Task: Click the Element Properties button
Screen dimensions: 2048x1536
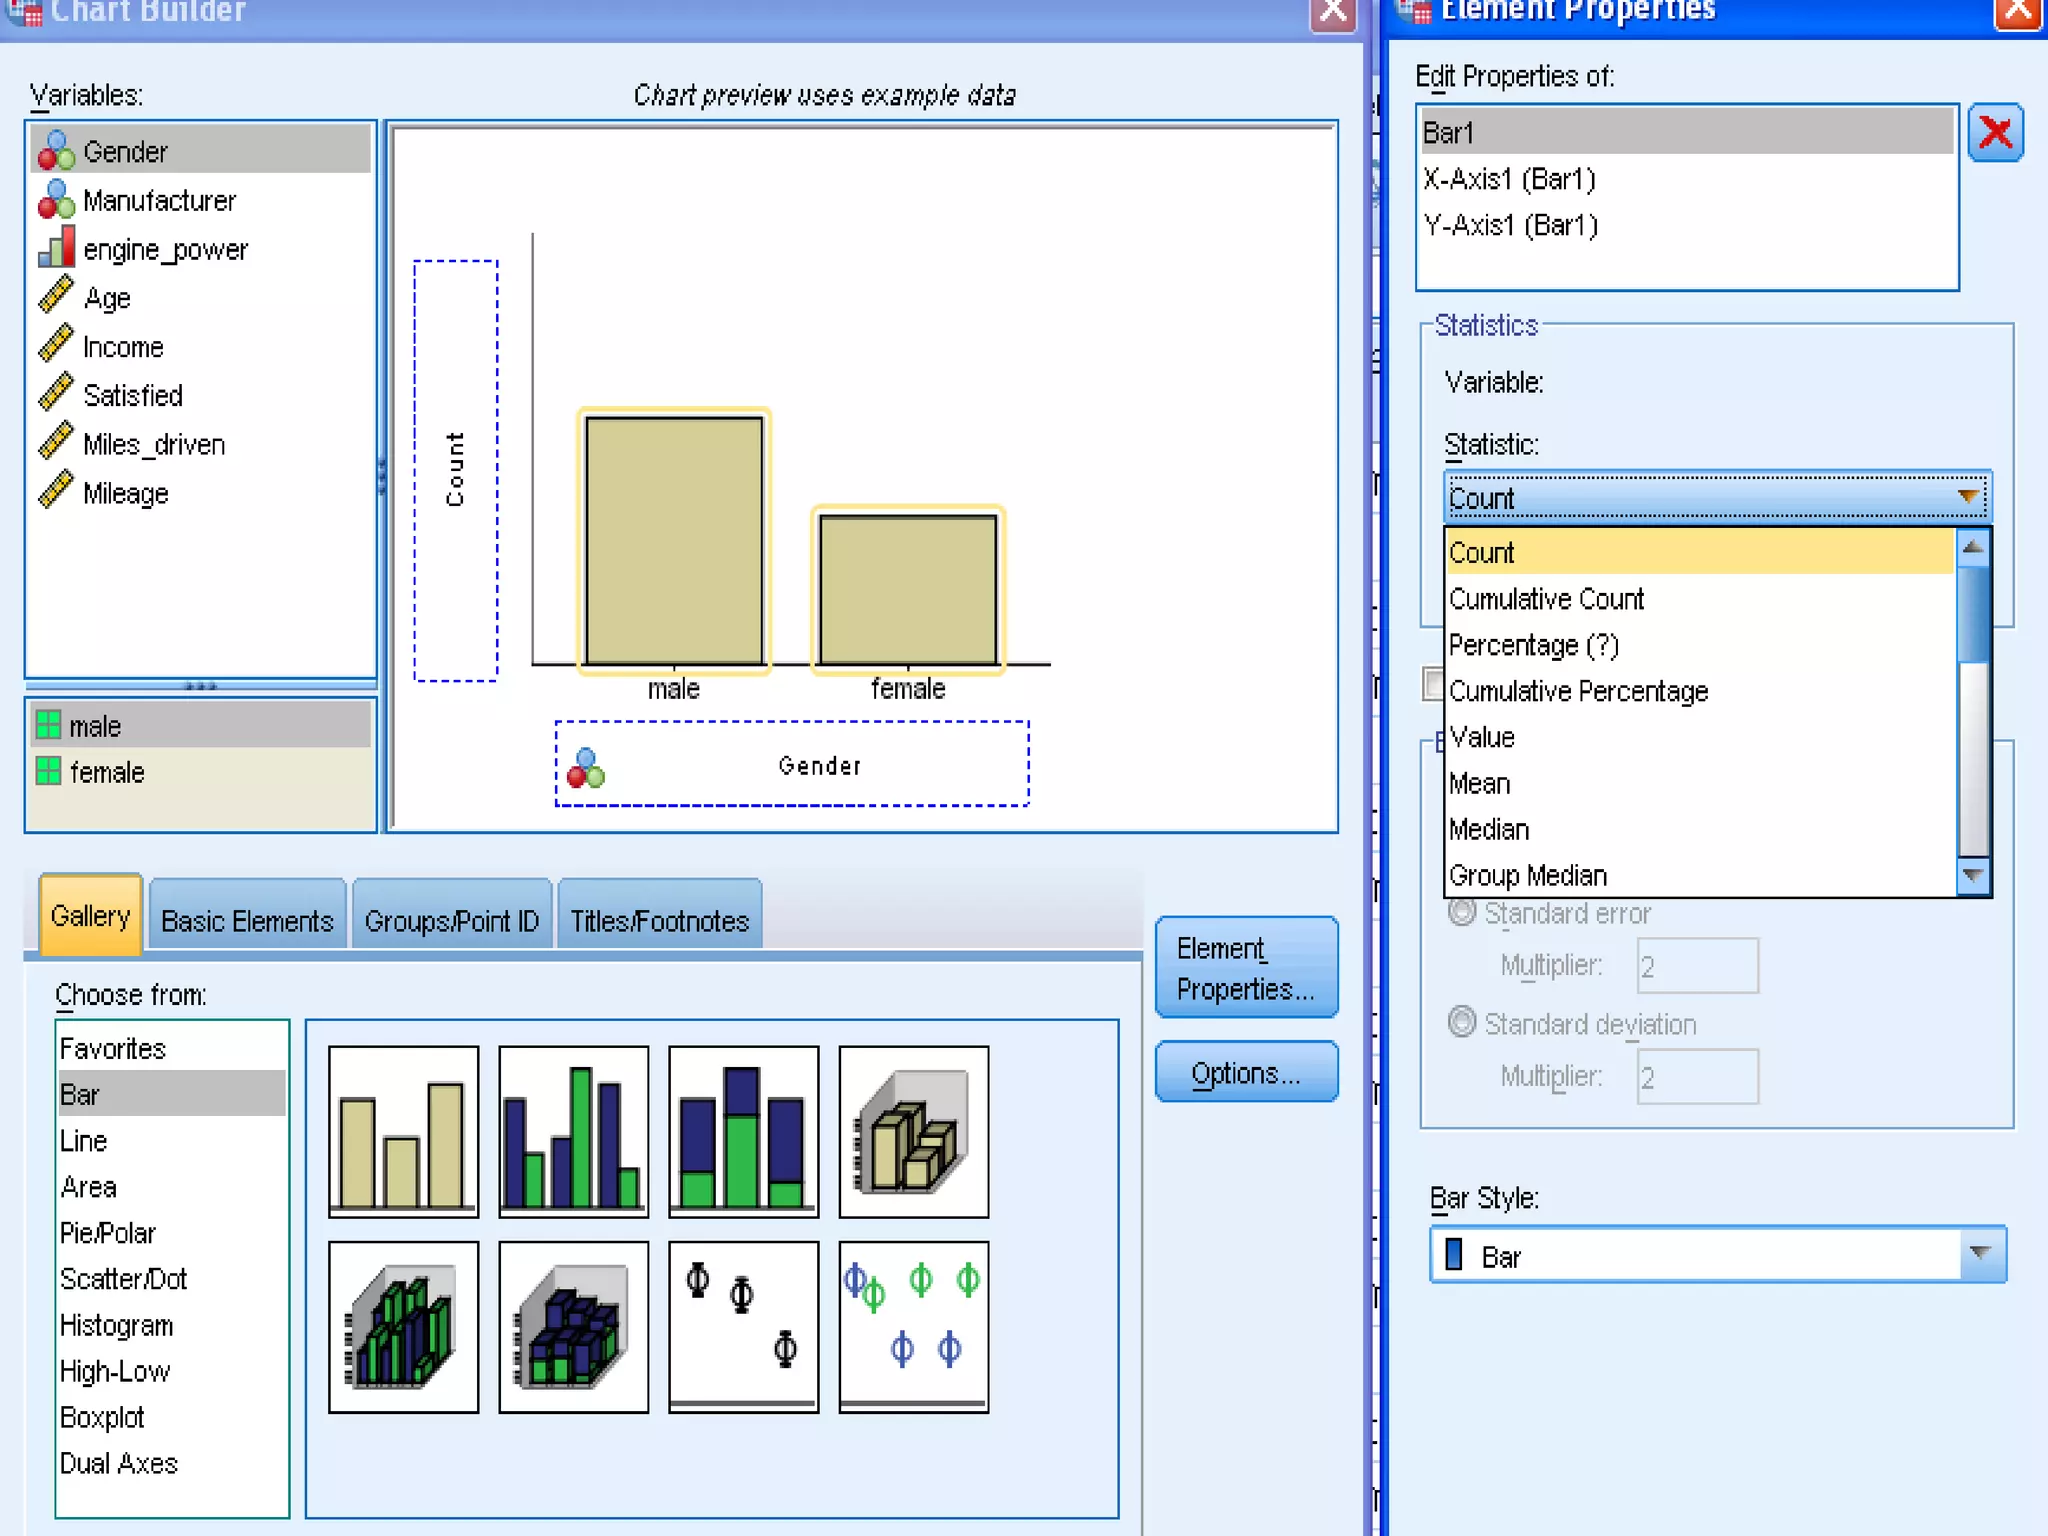Action: click(x=1245, y=967)
